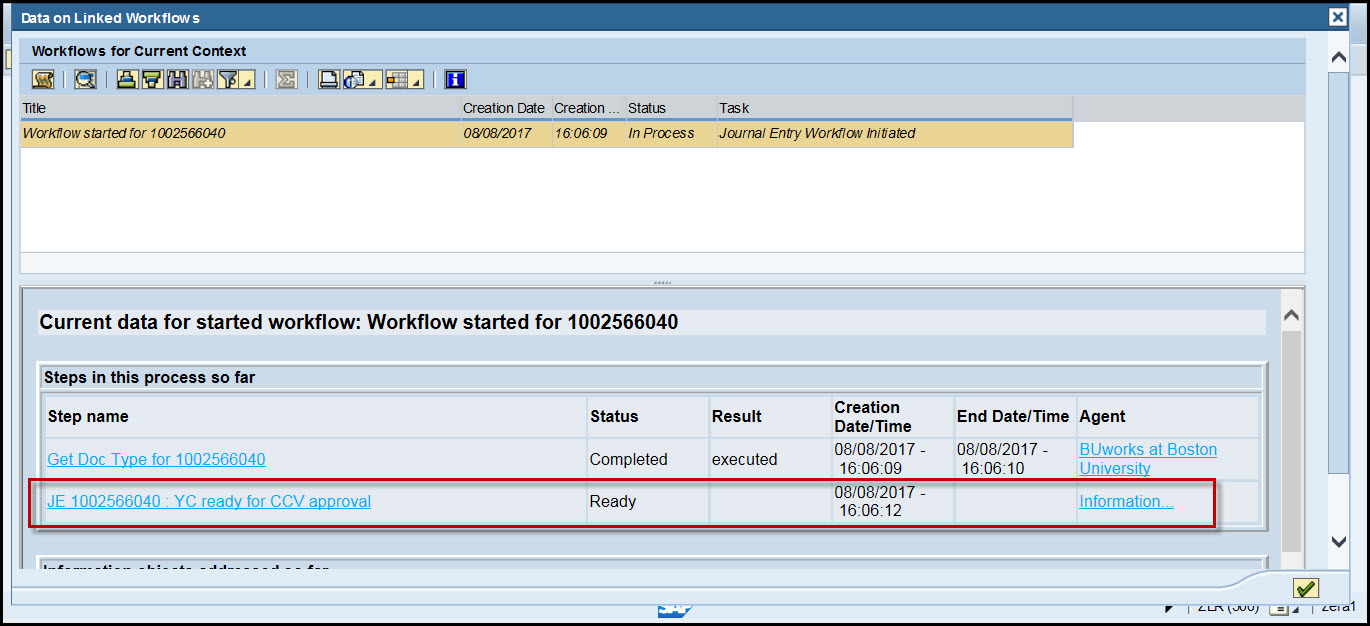Select the Refresh icon on the workflow toolbar
Screen dimensions: 1370x626
pos(86,79)
